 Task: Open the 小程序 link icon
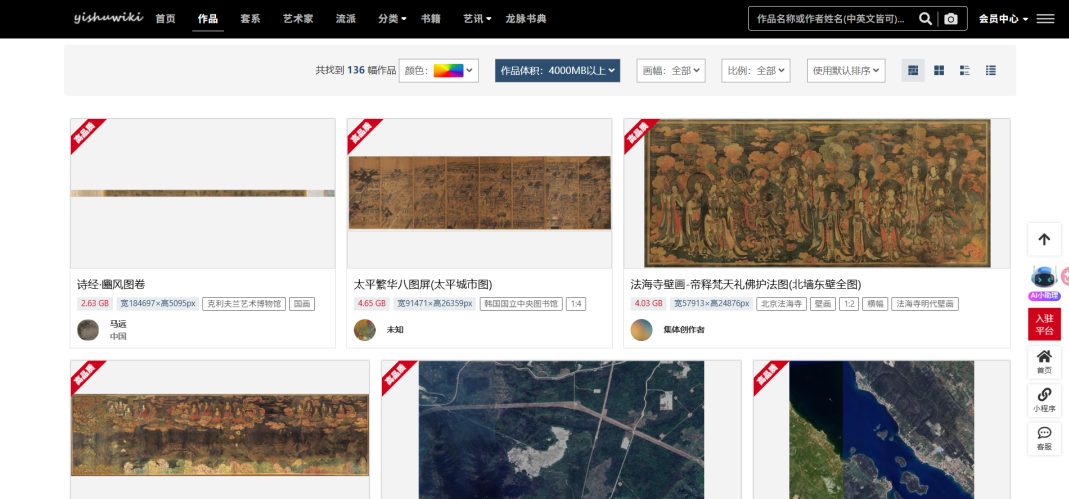coord(1044,400)
